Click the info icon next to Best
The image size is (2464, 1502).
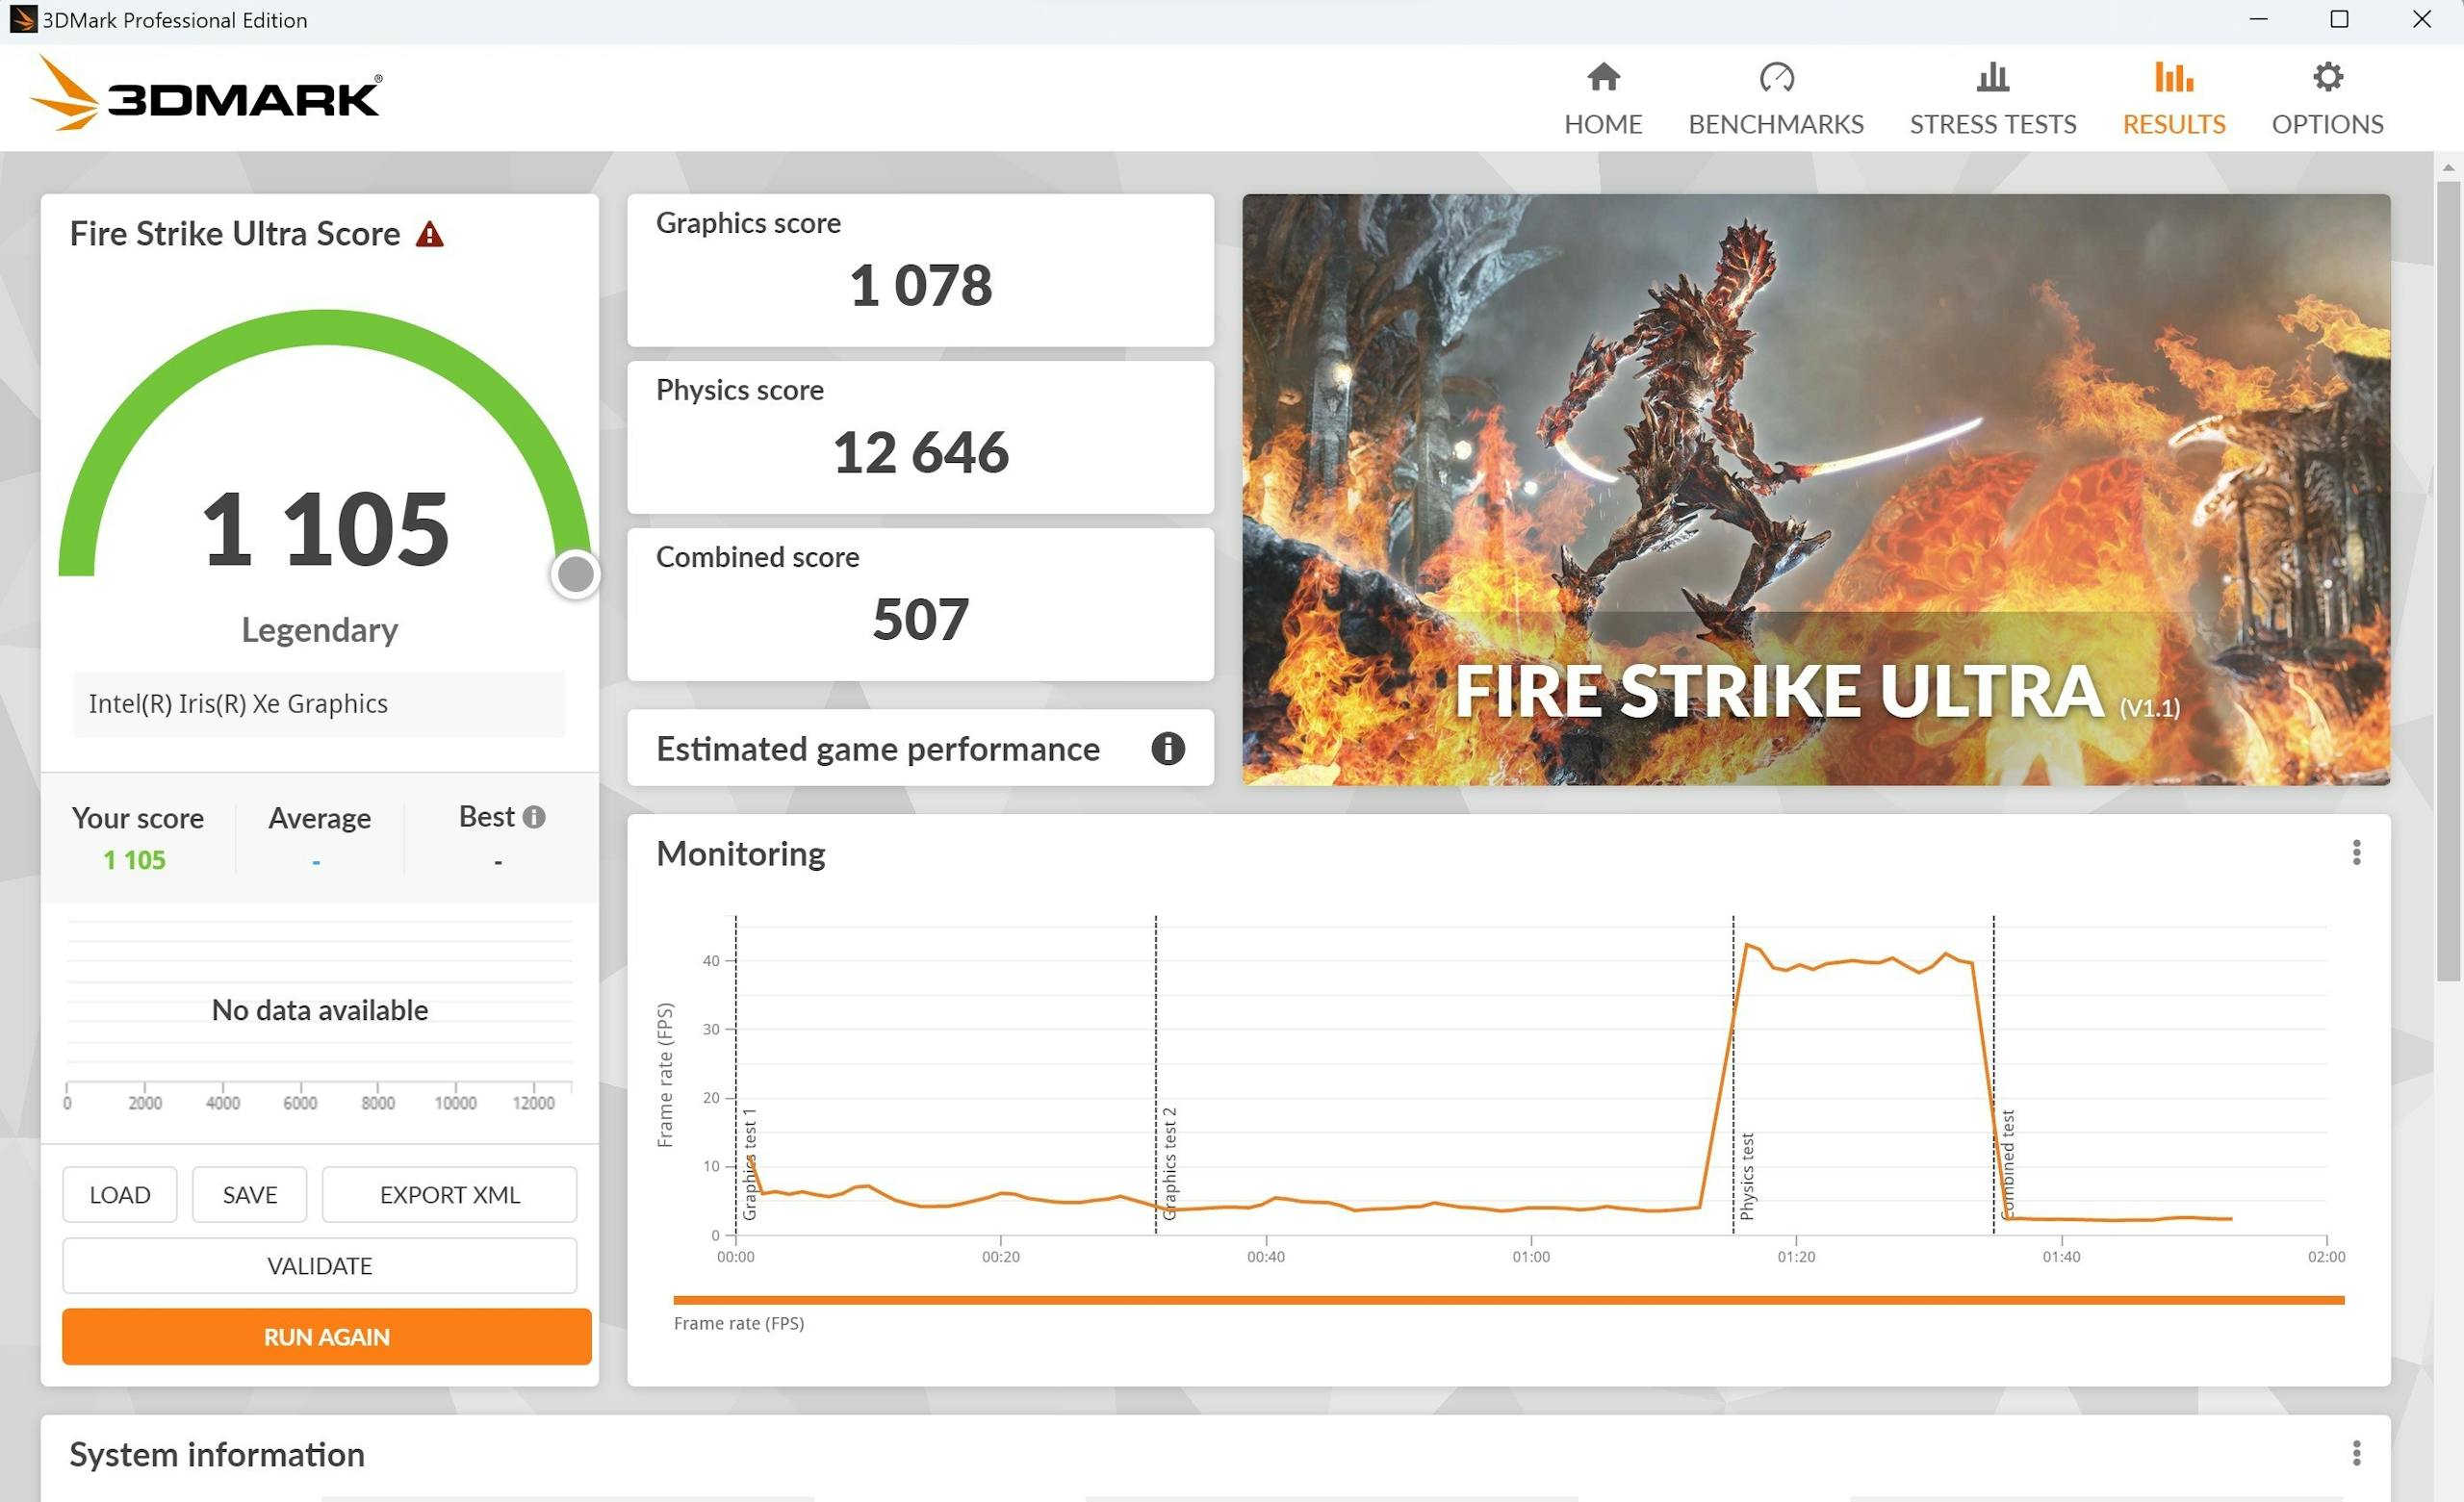point(534,817)
